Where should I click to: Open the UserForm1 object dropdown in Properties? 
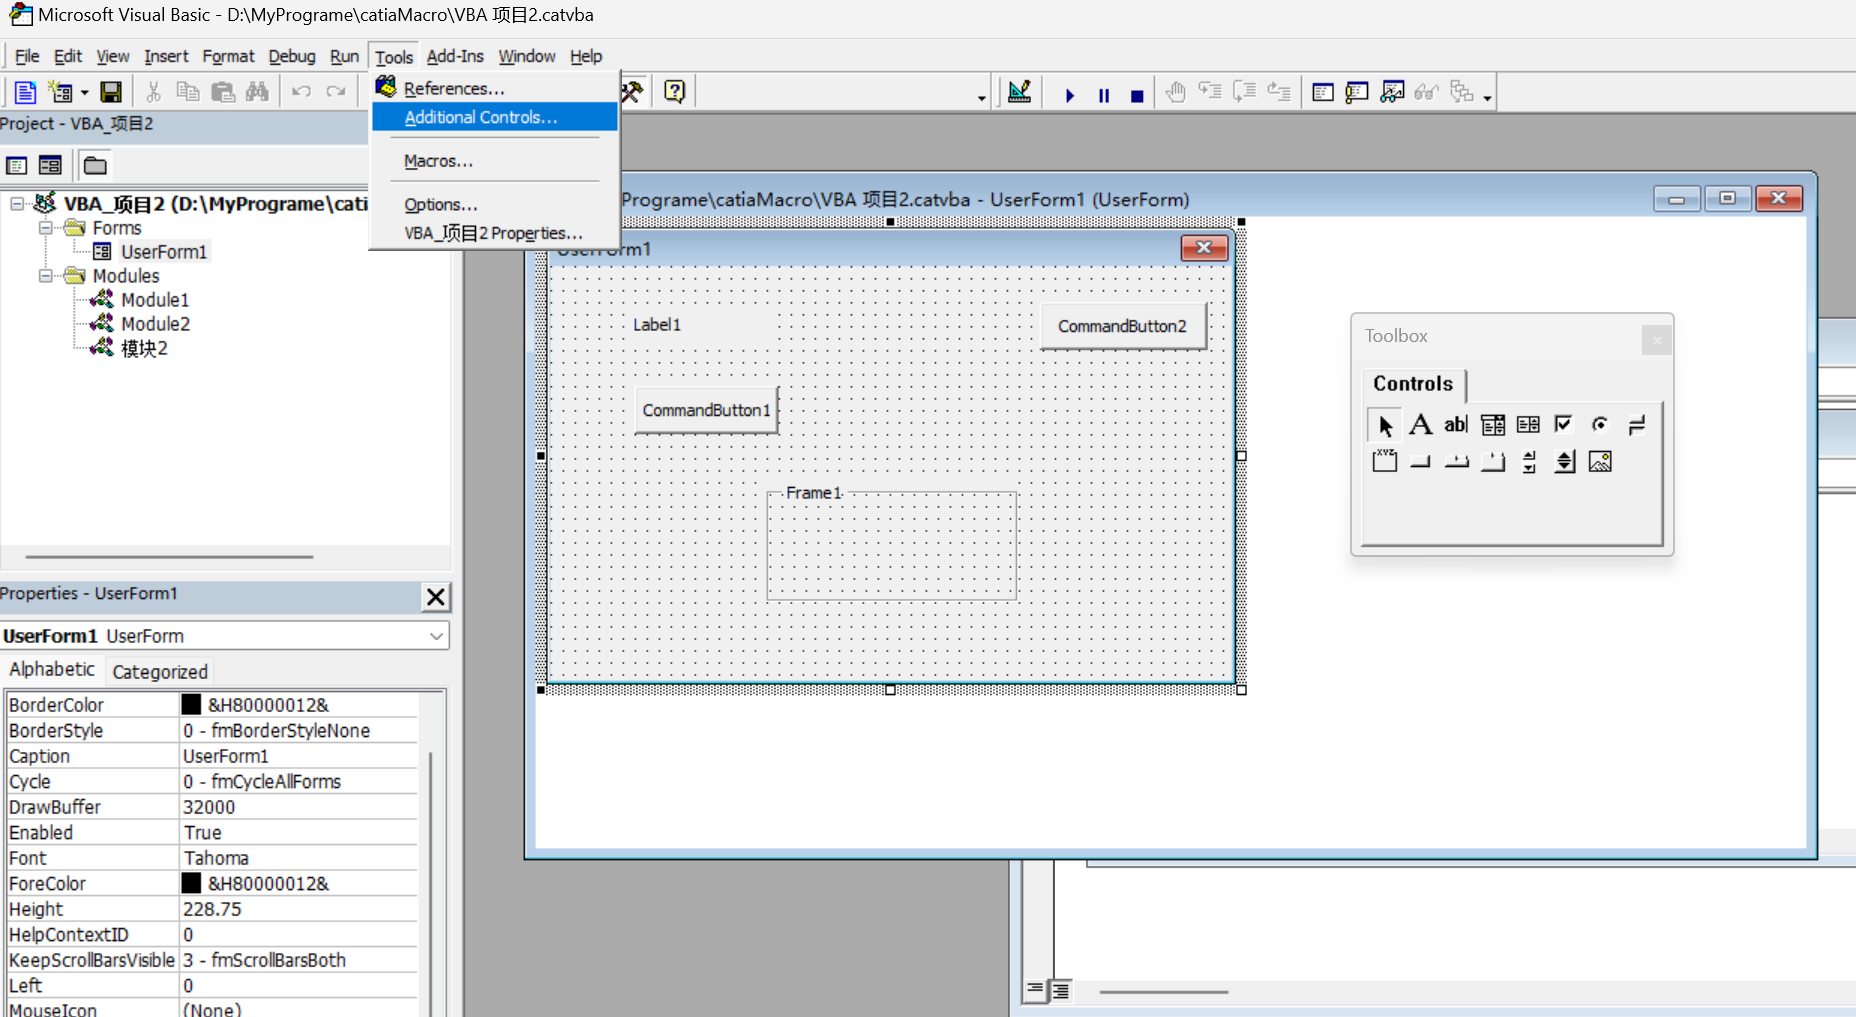click(x=436, y=636)
